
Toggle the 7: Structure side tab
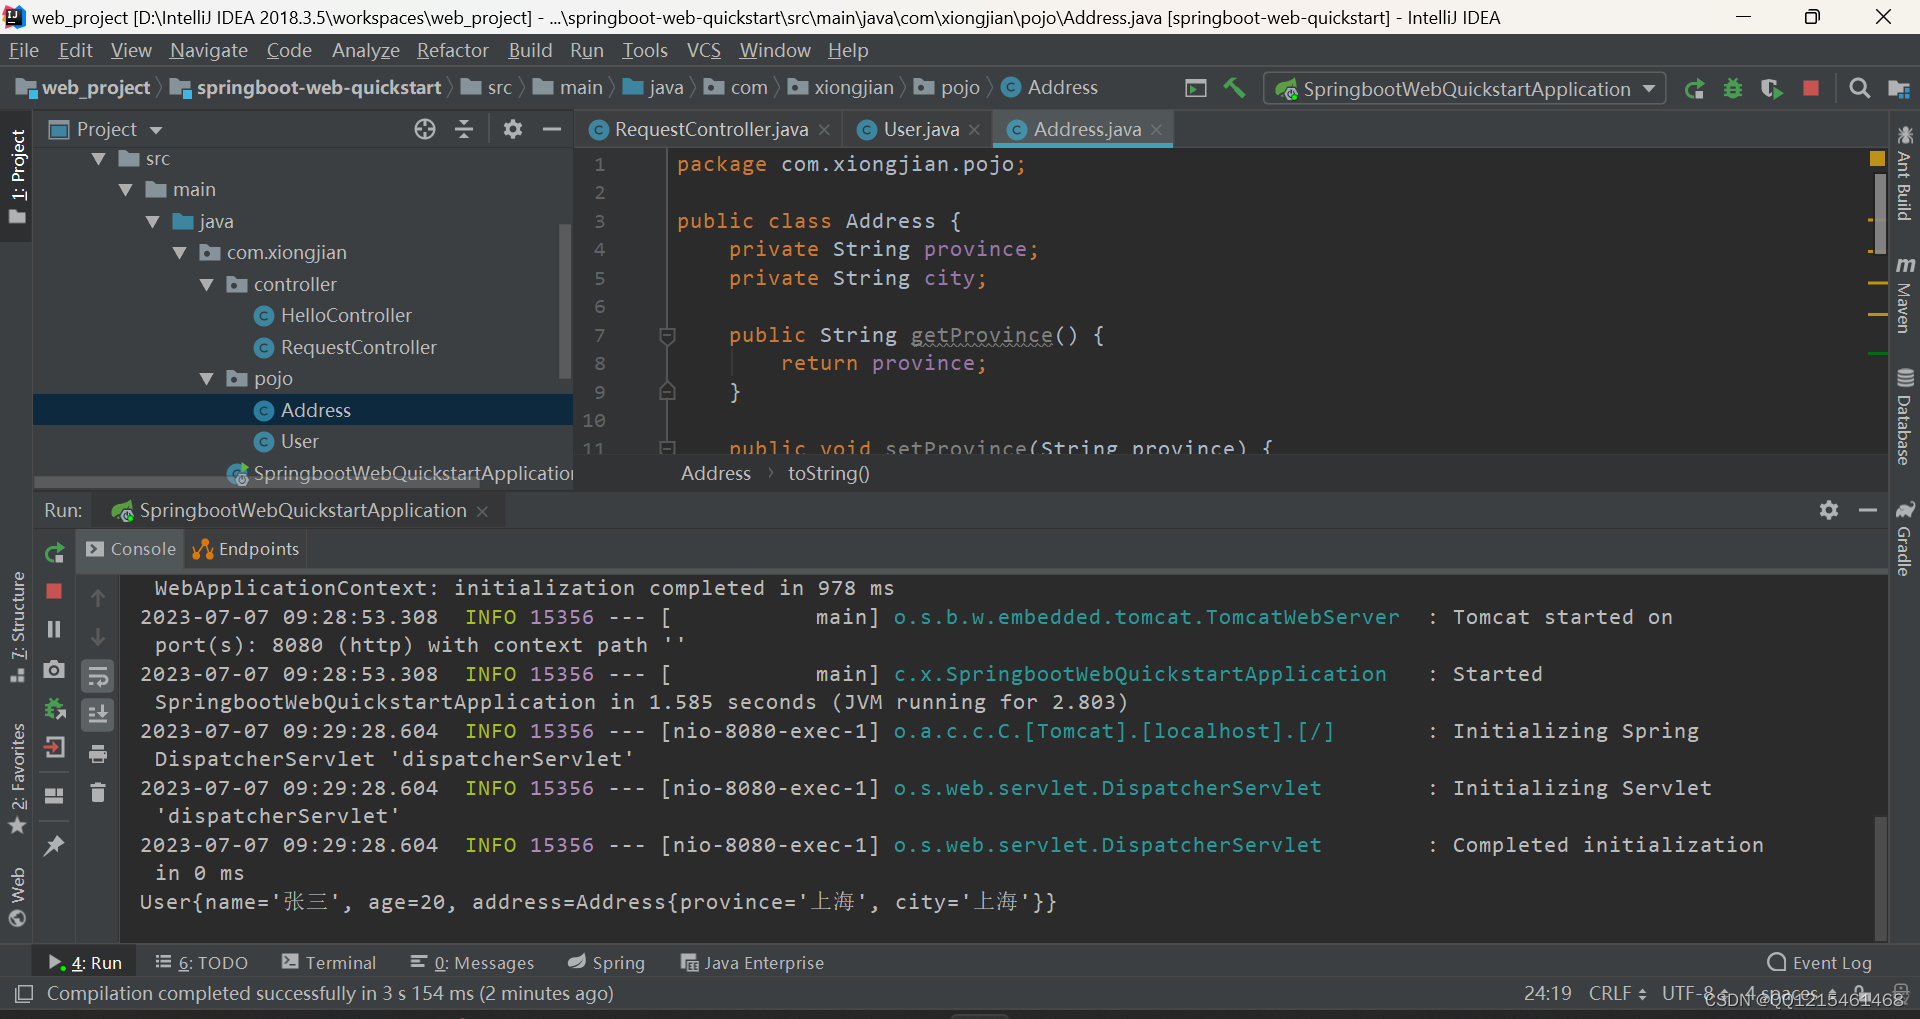pos(17,627)
